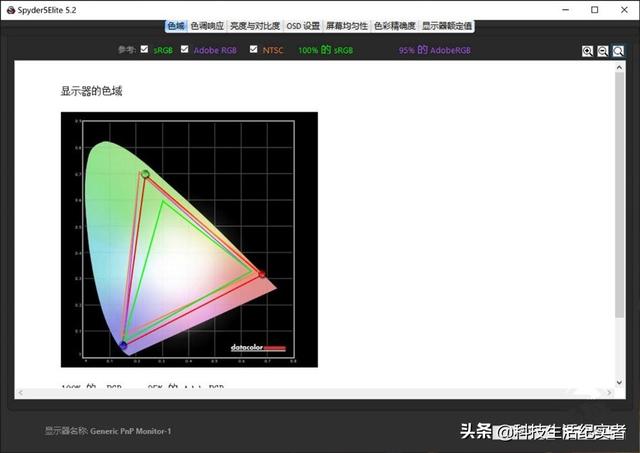Minimize the SpyderSElite window
Screen dimensions: 640x453
[x=566, y=10]
